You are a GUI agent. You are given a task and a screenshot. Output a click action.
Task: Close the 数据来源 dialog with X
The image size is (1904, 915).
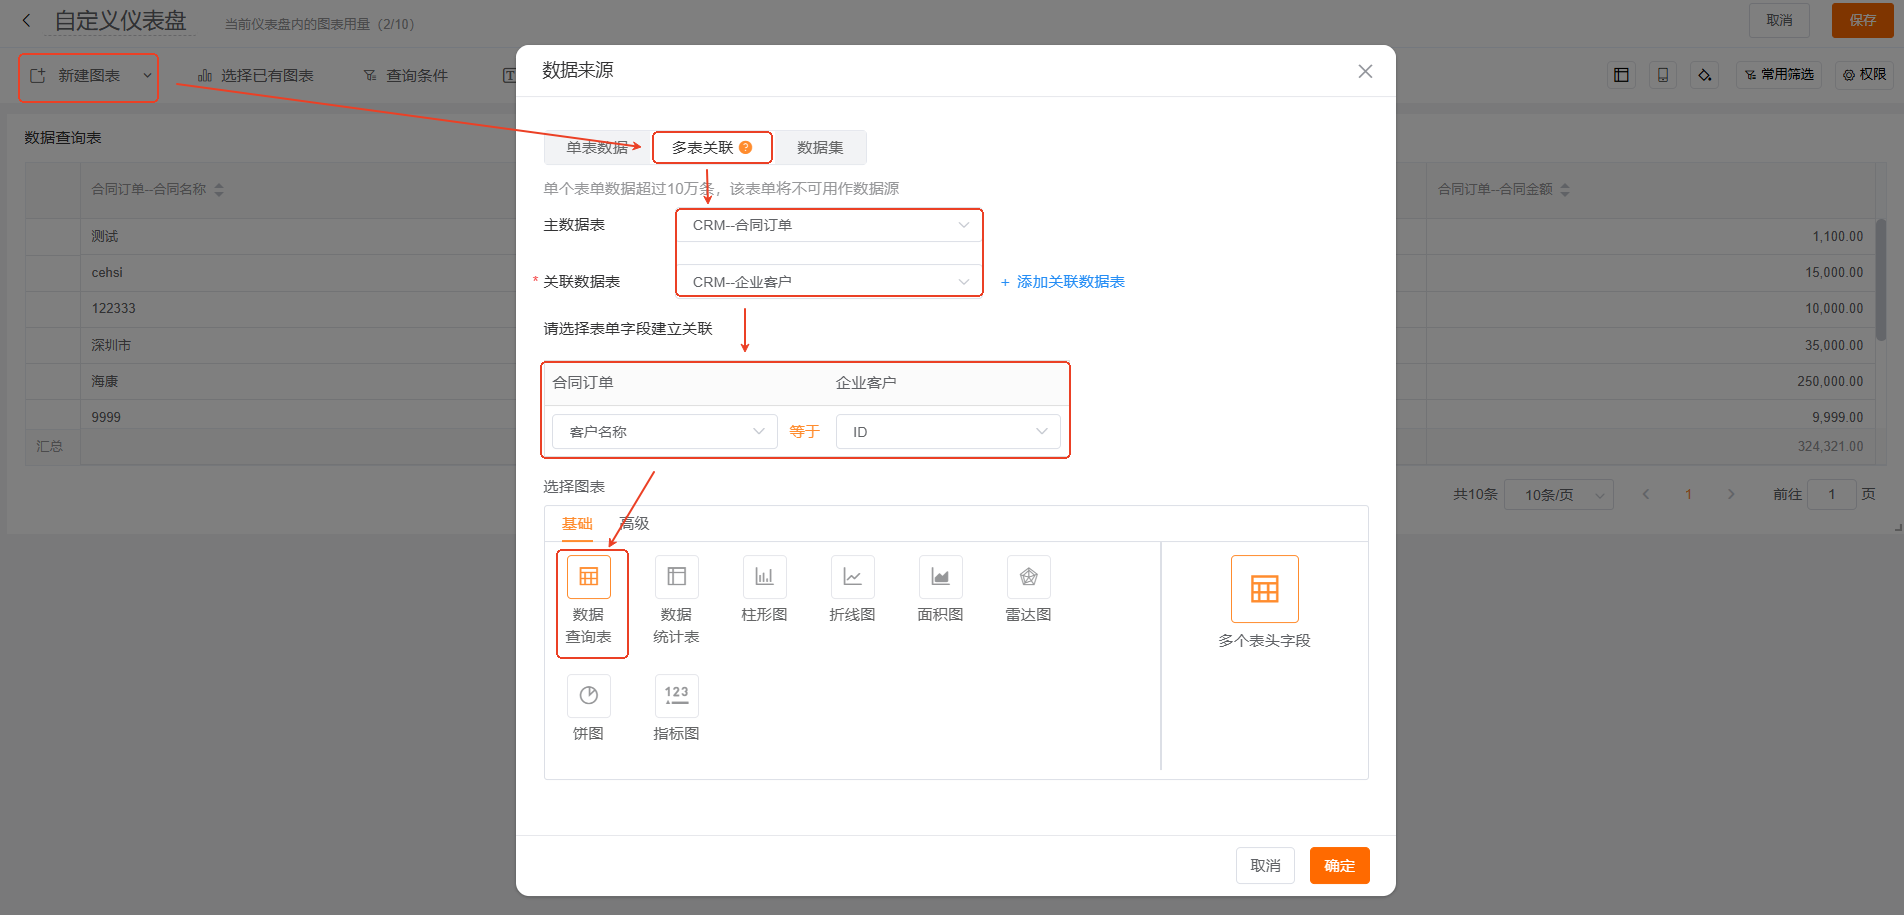tap(1365, 72)
